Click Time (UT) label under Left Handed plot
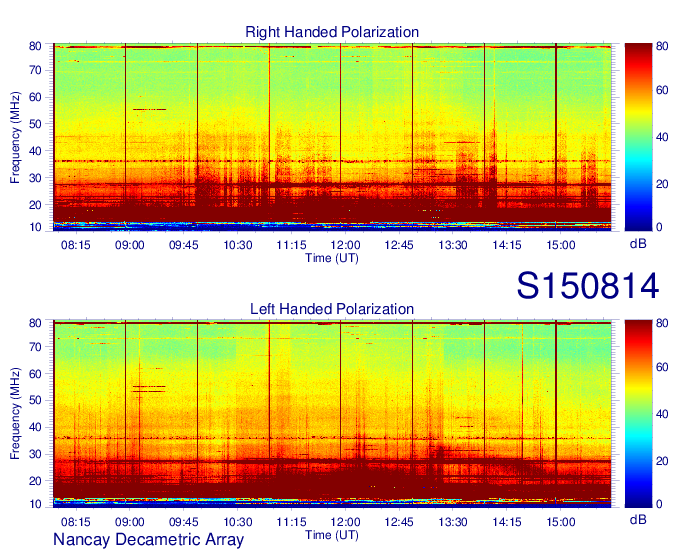The width and height of the screenshot is (680, 552). pyautogui.click(x=332, y=535)
